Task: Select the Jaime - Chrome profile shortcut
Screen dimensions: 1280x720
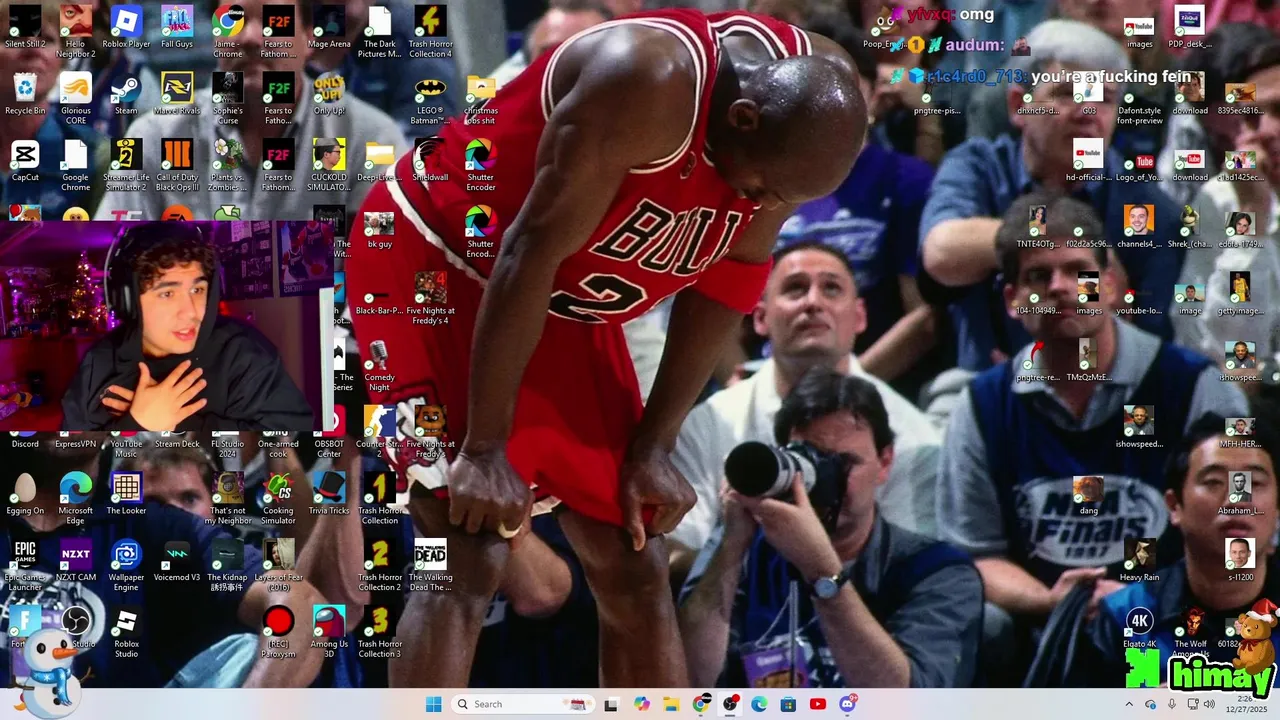Action: point(228,31)
